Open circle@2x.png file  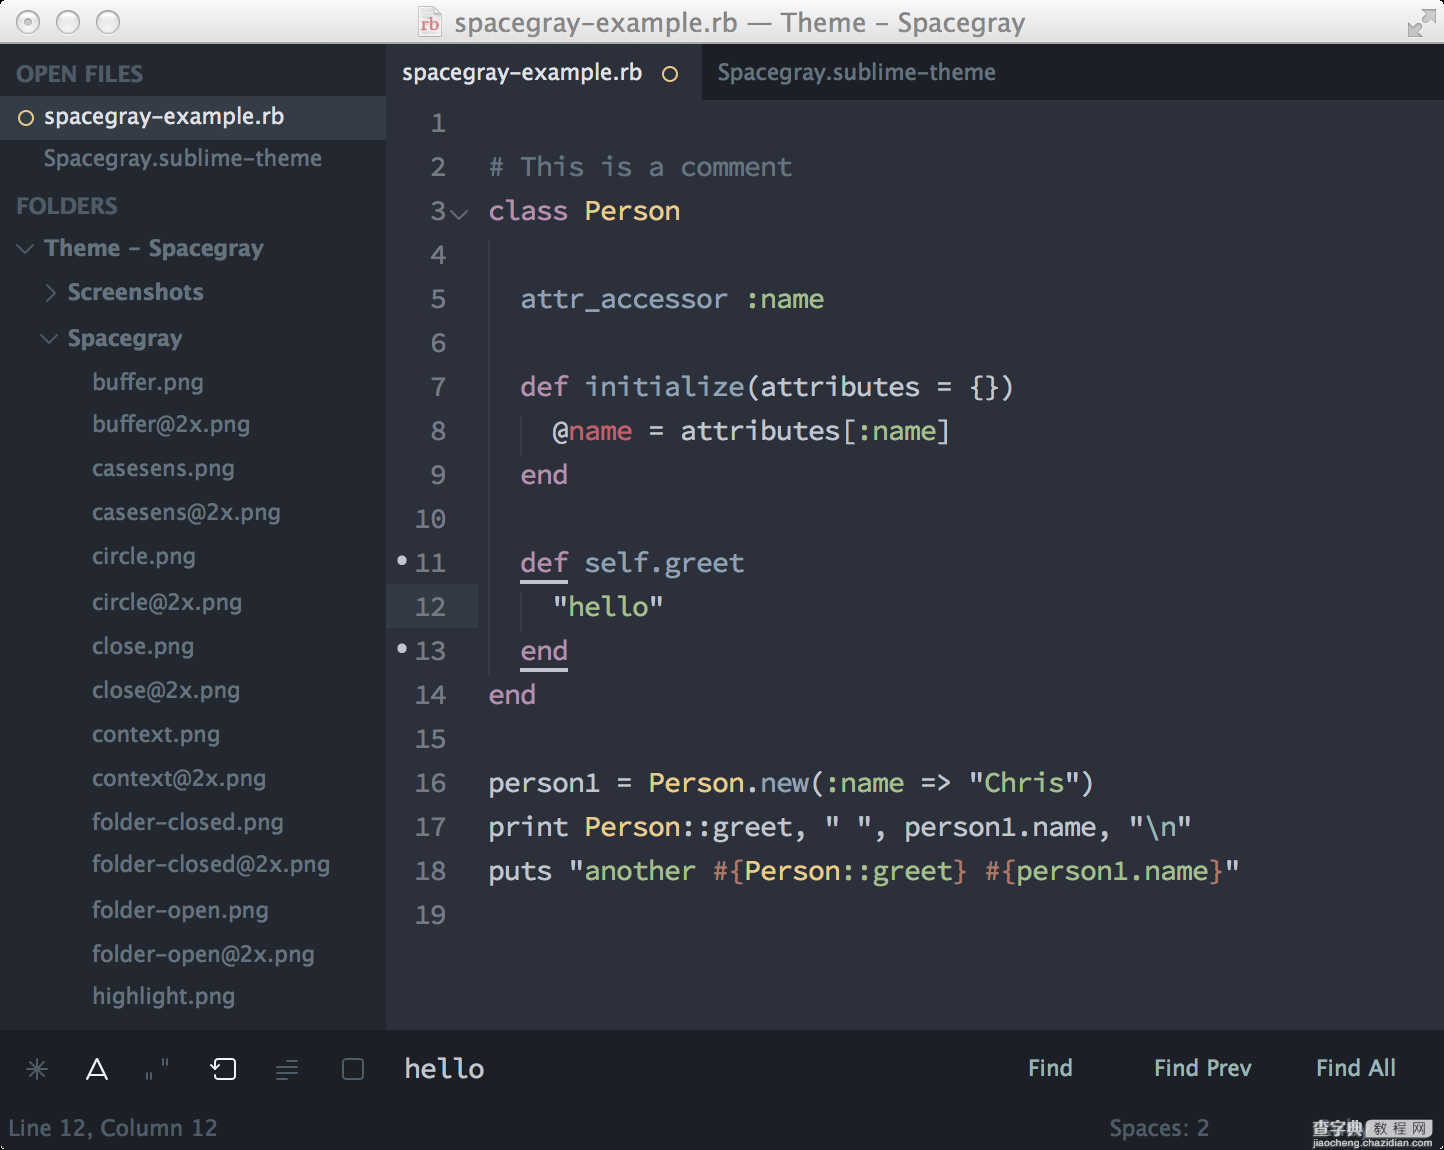click(x=167, y=602)
